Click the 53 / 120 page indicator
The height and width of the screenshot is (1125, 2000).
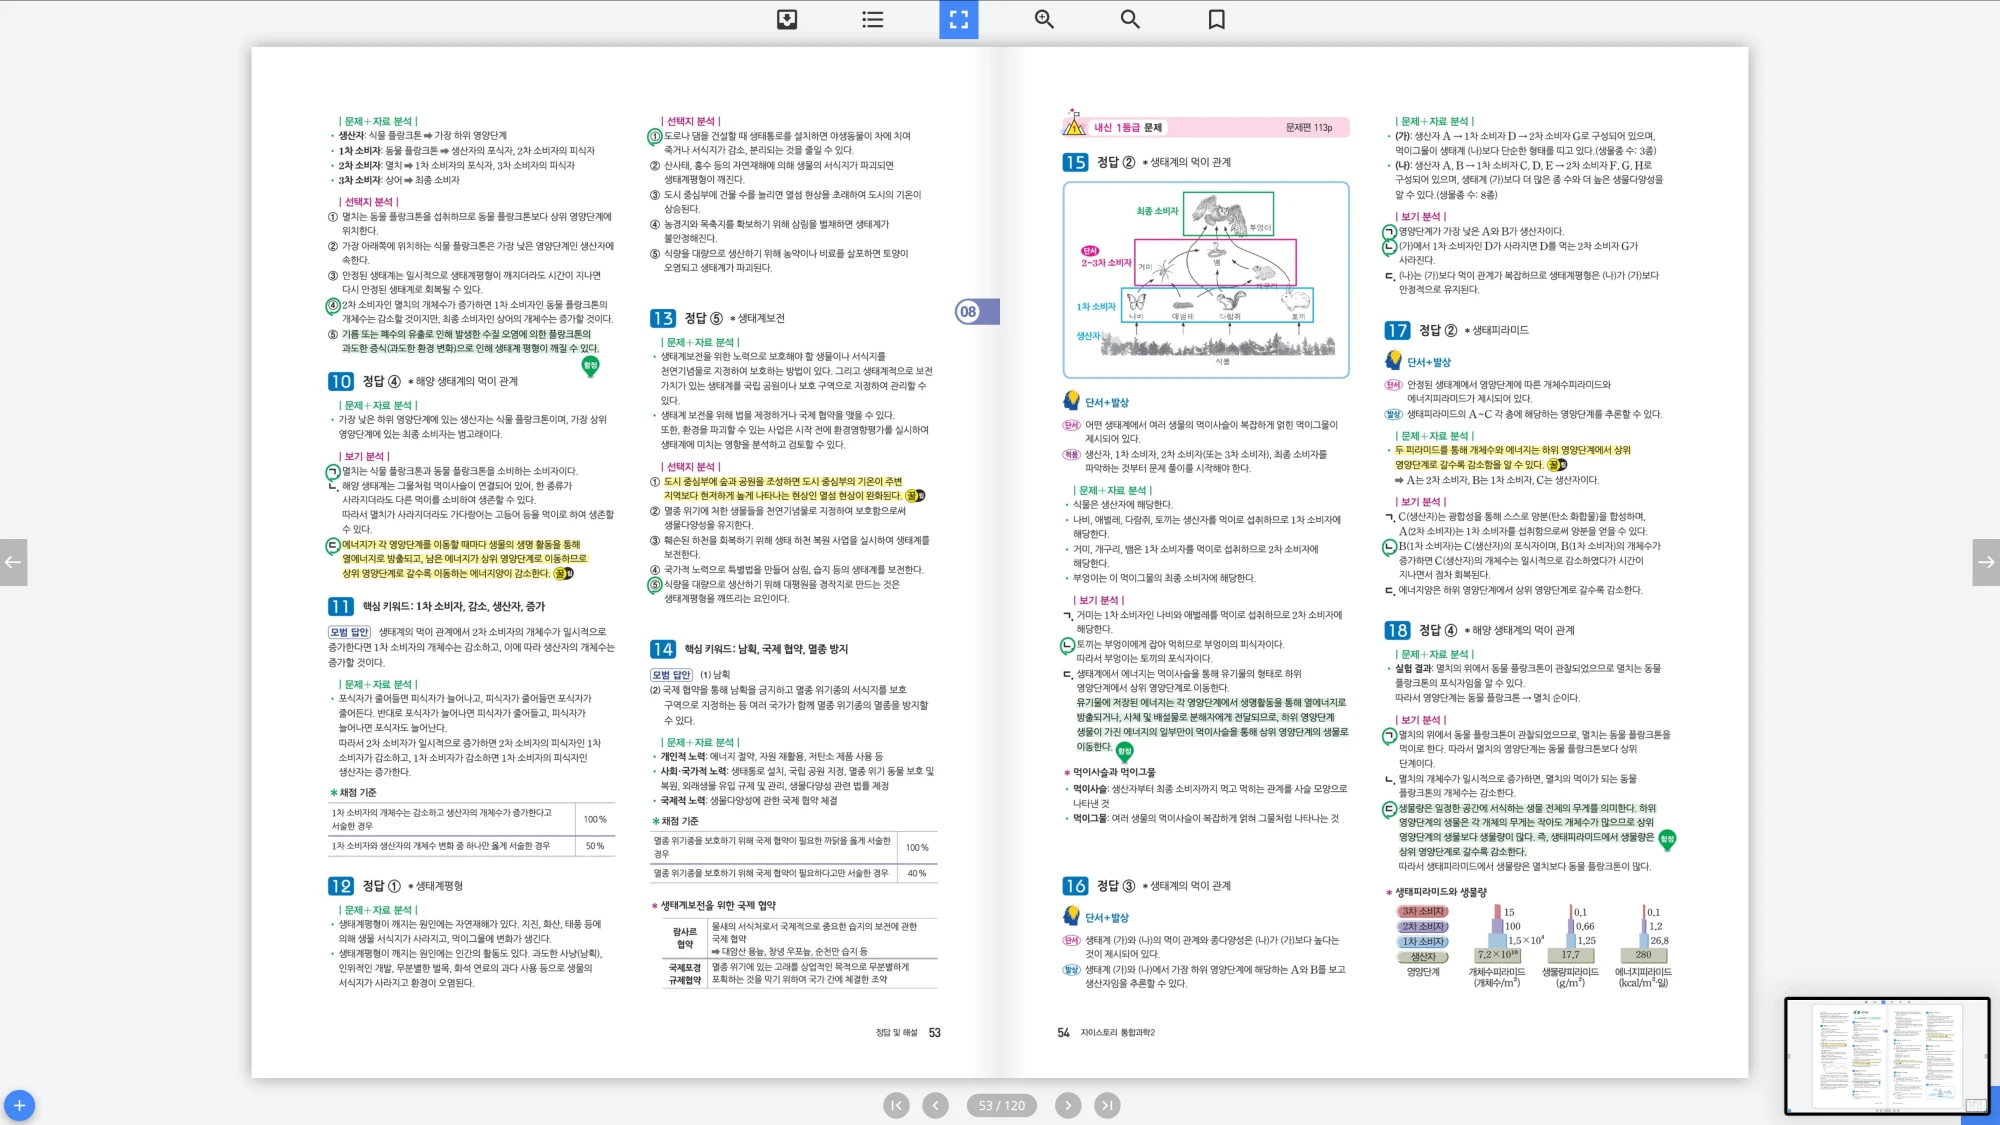[1001, 1105]
